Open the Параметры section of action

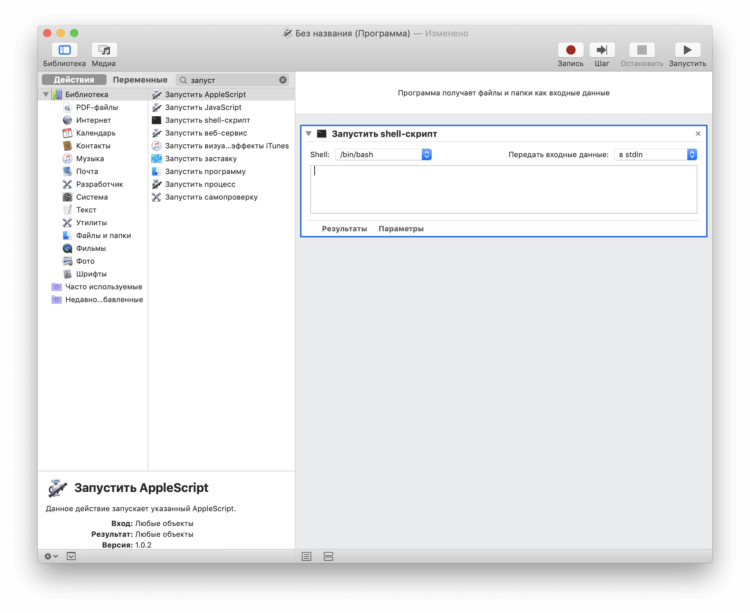401,229
